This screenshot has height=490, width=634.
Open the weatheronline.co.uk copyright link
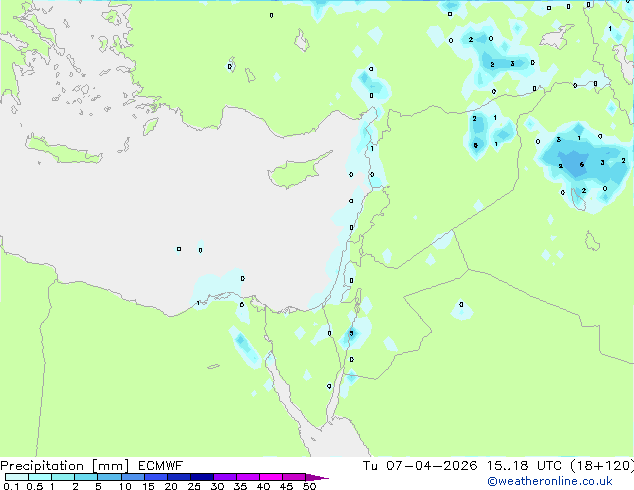coord(550,481)
